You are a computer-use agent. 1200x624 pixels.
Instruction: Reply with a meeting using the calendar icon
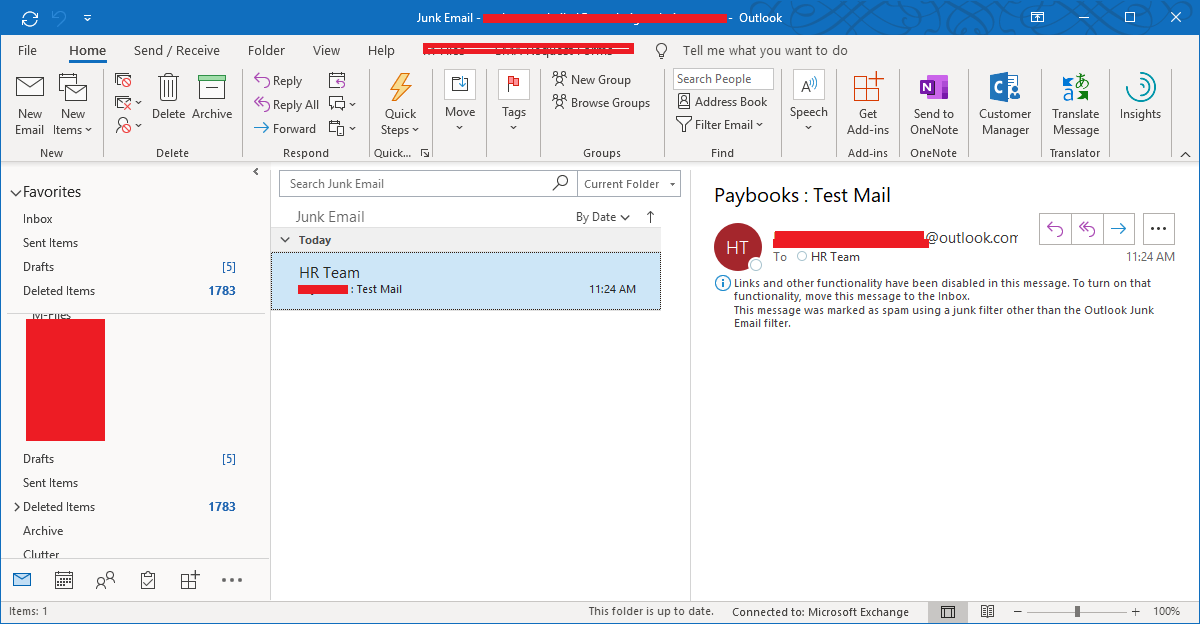click(337, 80)
